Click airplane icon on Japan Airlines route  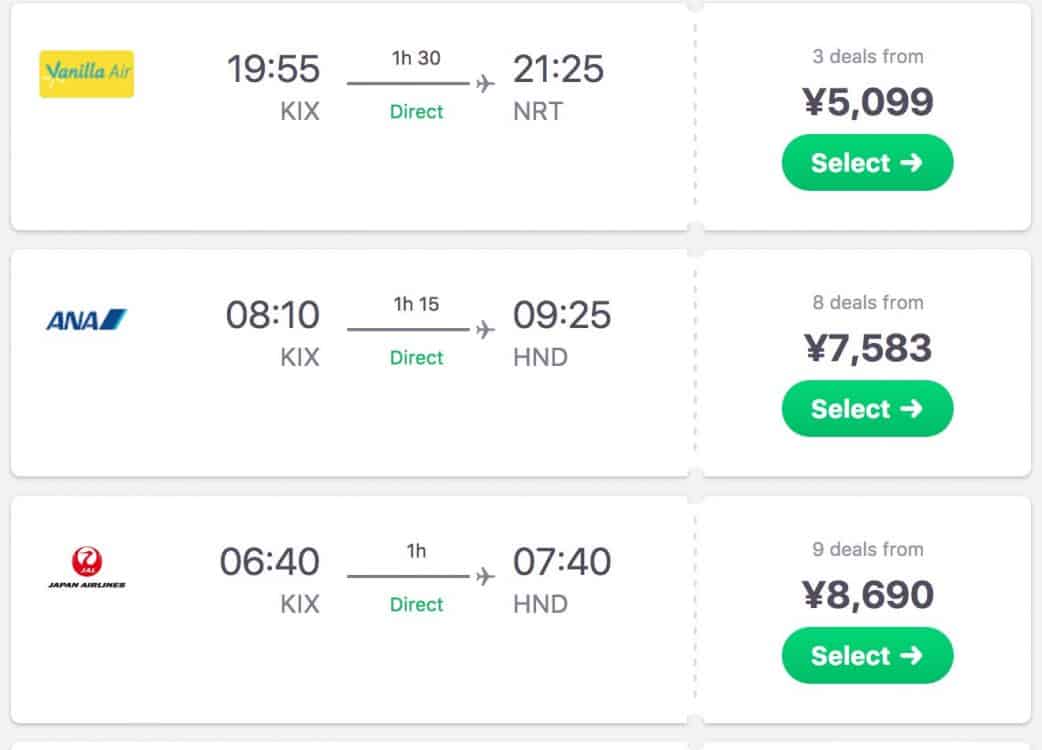pyautogui.click(x=485, y=576)
